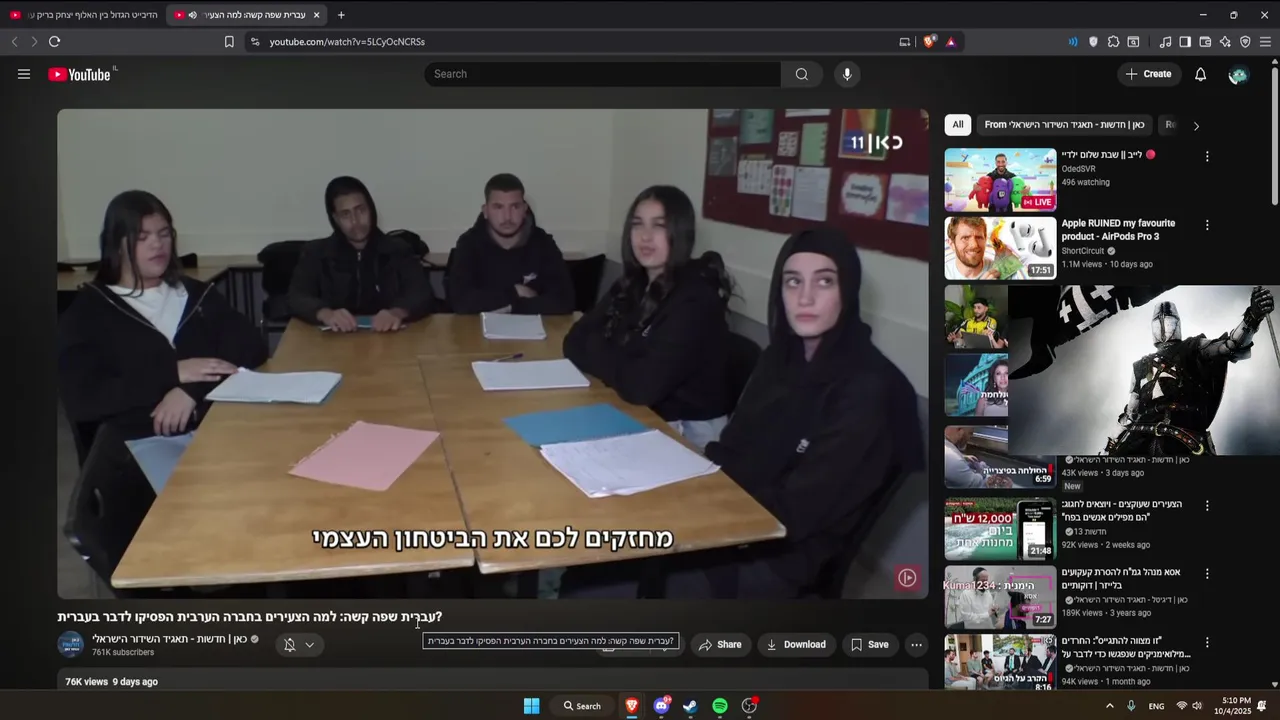Click the URL in the address bar

tap(347, 42)
